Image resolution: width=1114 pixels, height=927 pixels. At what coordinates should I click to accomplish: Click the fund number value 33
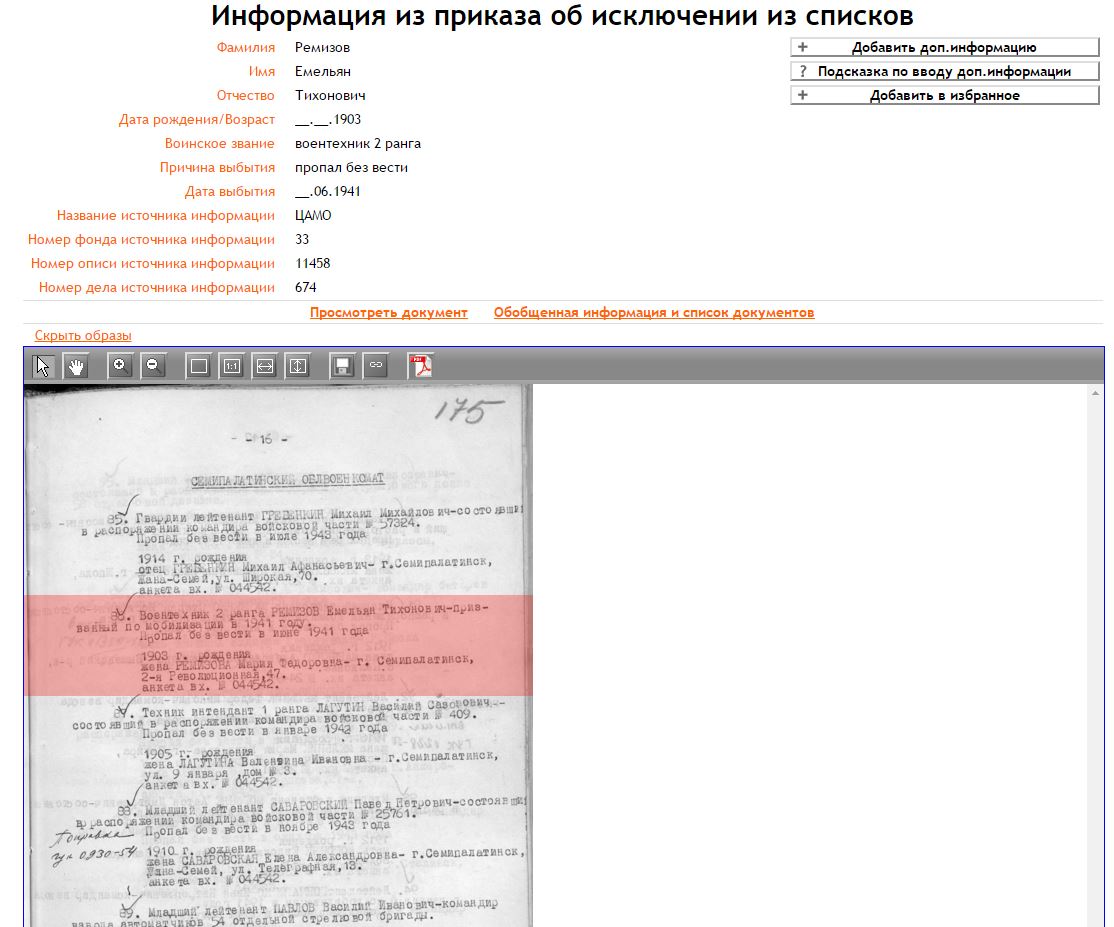click(x=302, y=239)
